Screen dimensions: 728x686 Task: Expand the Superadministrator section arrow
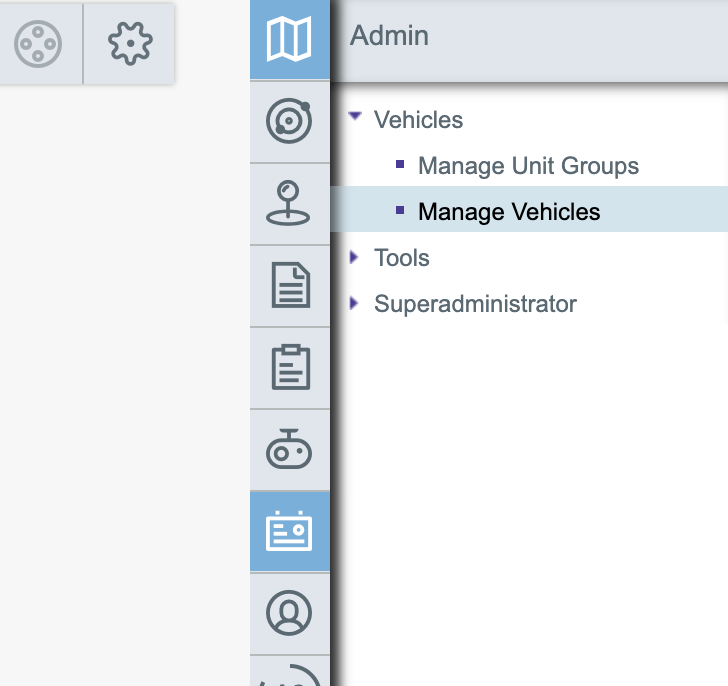tap(354, 303)
